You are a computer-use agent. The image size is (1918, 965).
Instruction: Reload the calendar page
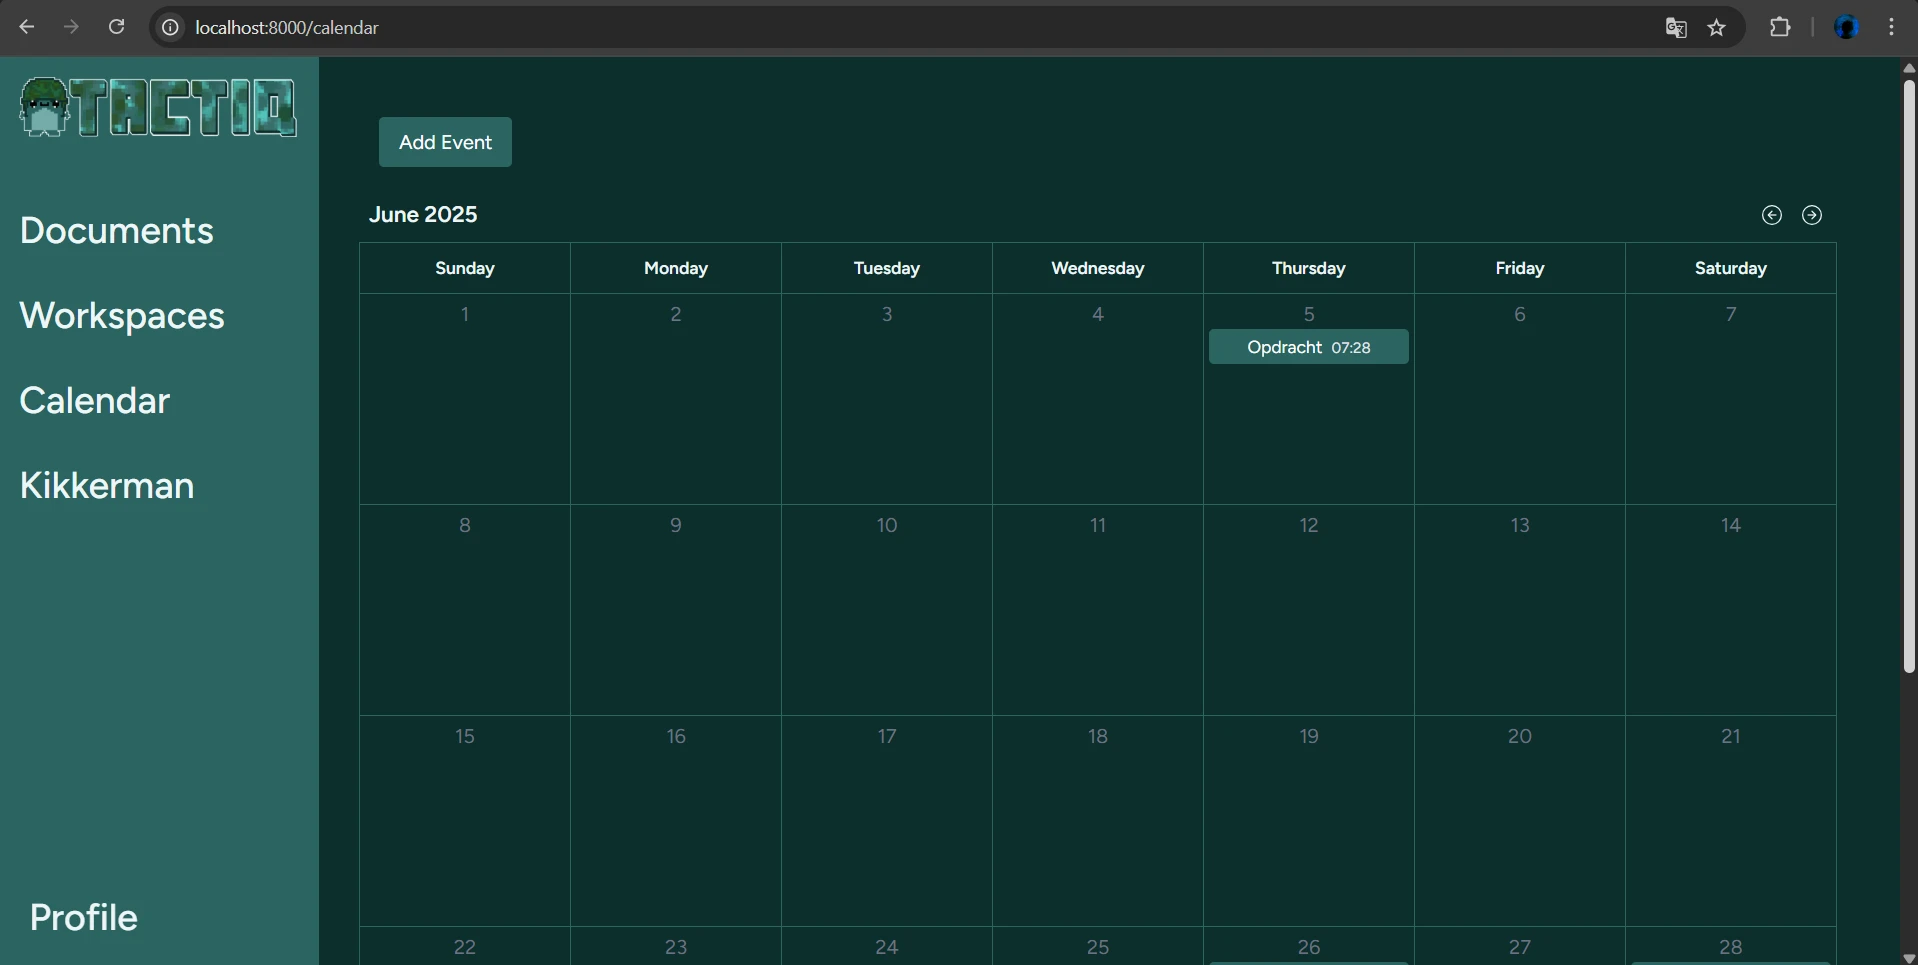click(x=116, y=27)
